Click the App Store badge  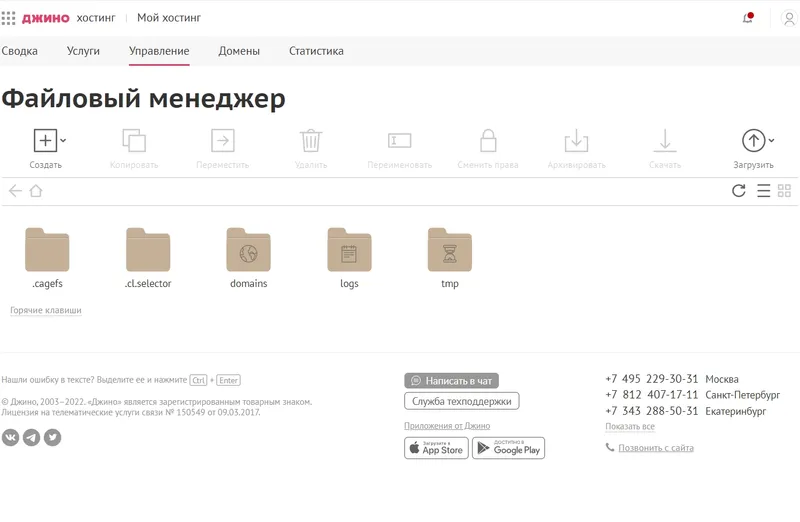coord(436,448)
